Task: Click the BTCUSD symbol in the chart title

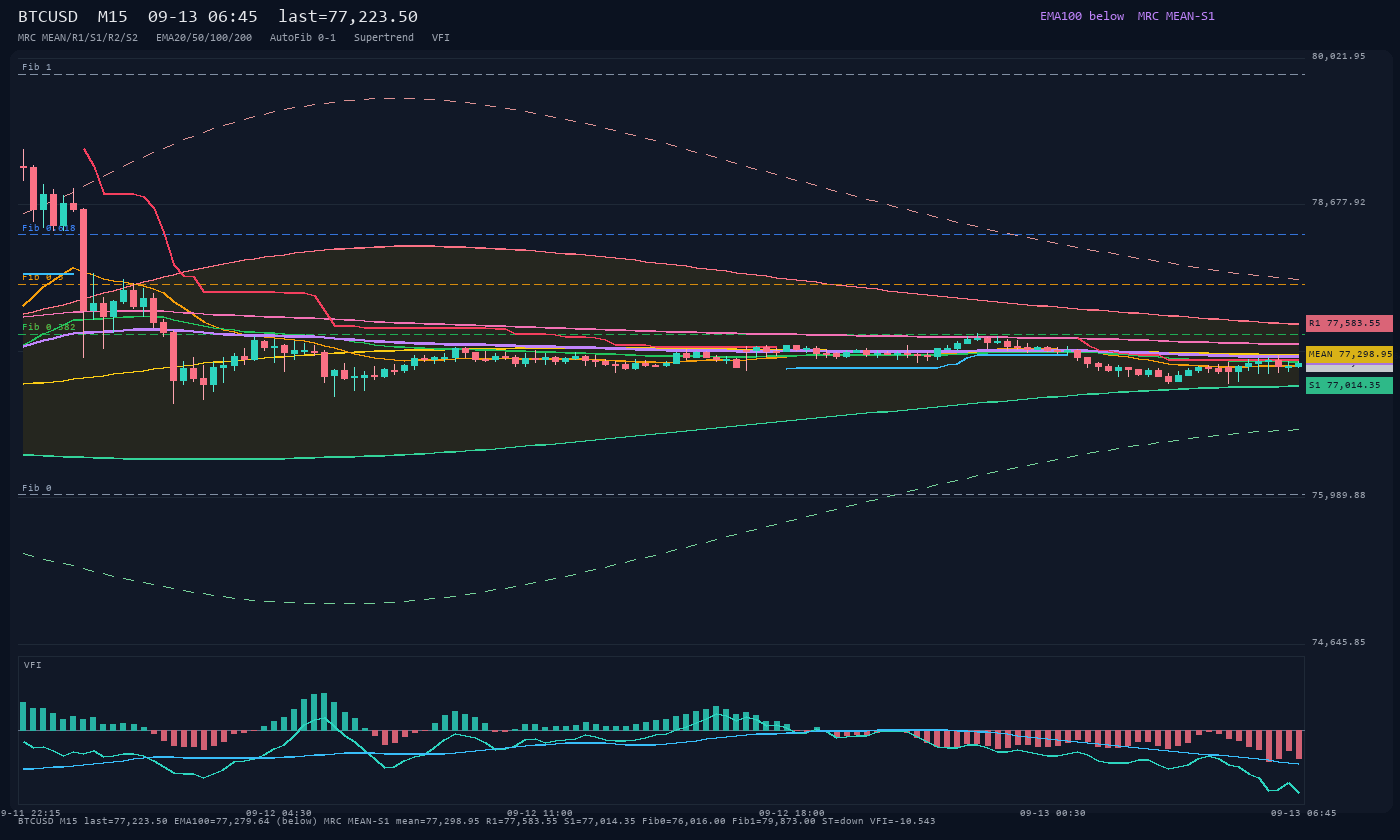Action: (x=48, y=17)
